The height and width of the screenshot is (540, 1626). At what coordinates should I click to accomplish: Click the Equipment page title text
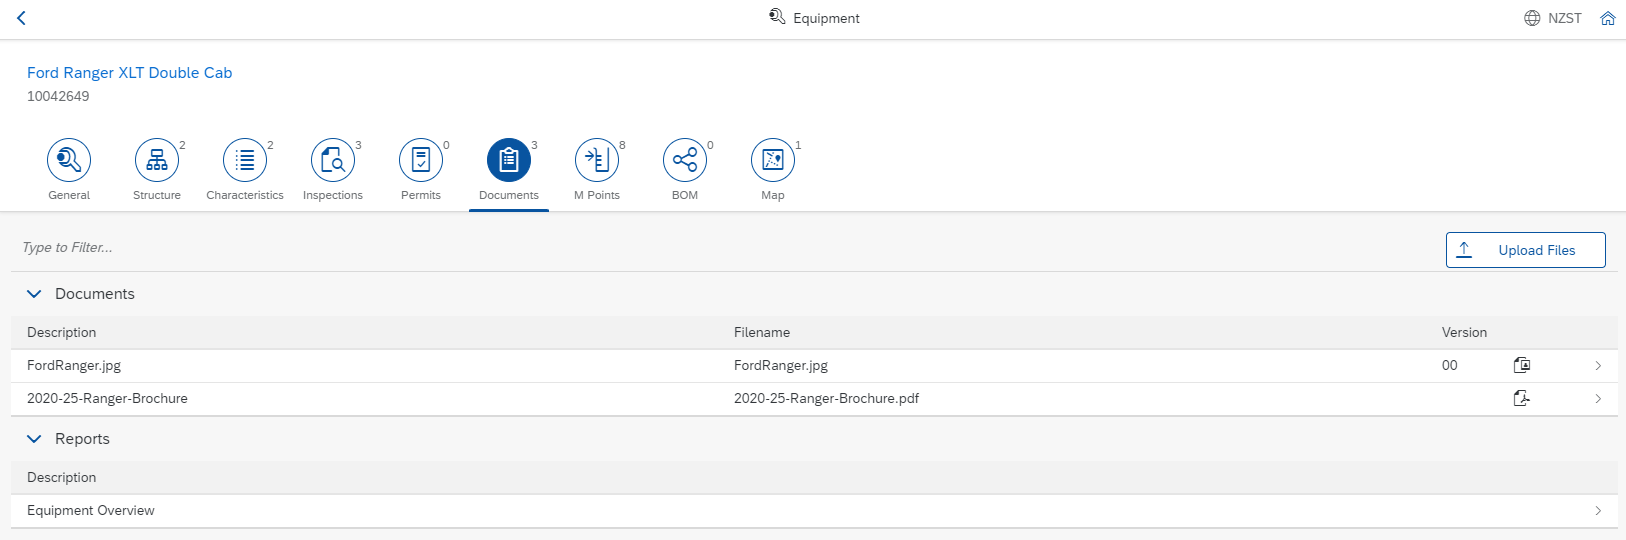coord(826,18)
